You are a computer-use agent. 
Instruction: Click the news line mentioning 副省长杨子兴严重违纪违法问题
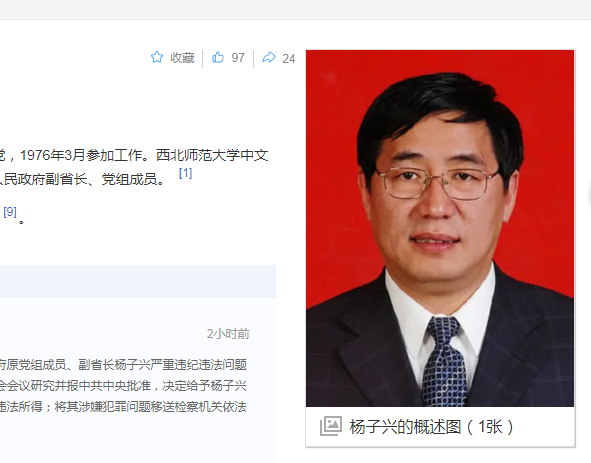[x=123, y=365]
